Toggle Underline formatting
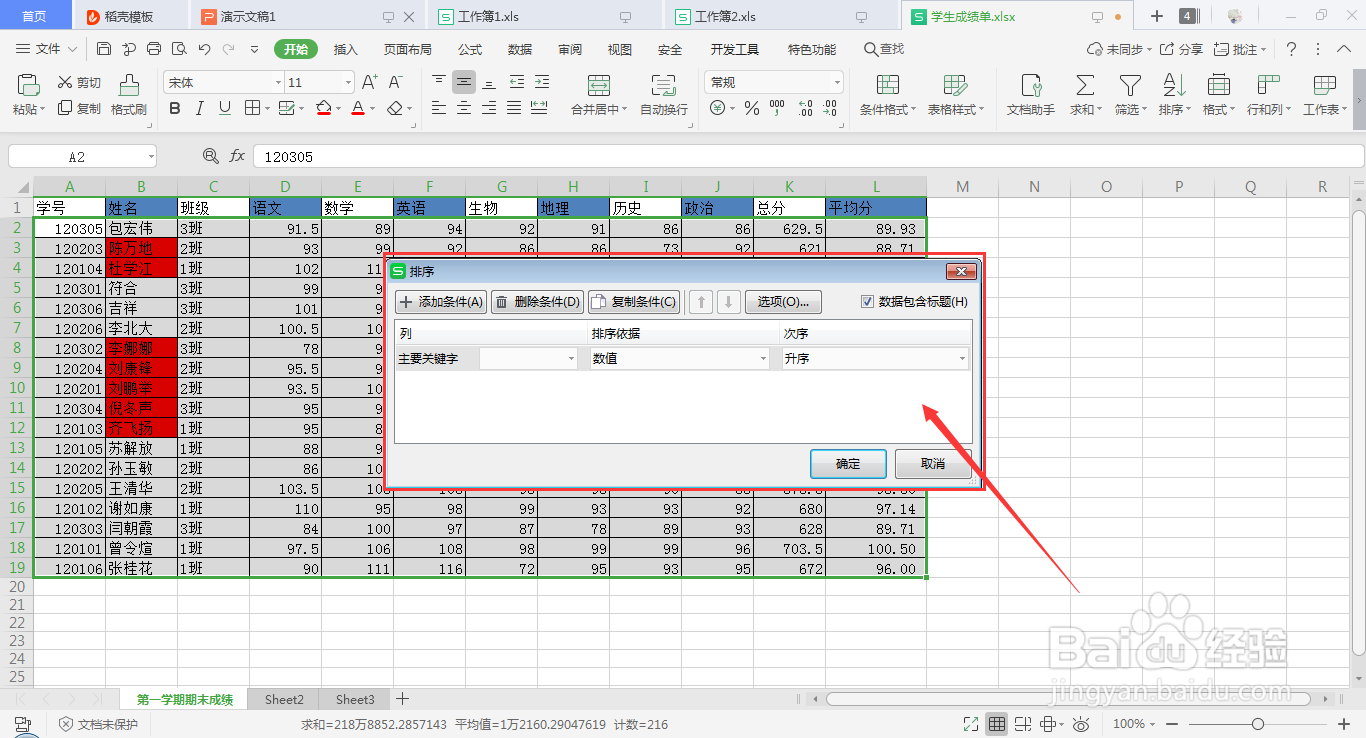The image size is (1366, 738). (225, 108)
